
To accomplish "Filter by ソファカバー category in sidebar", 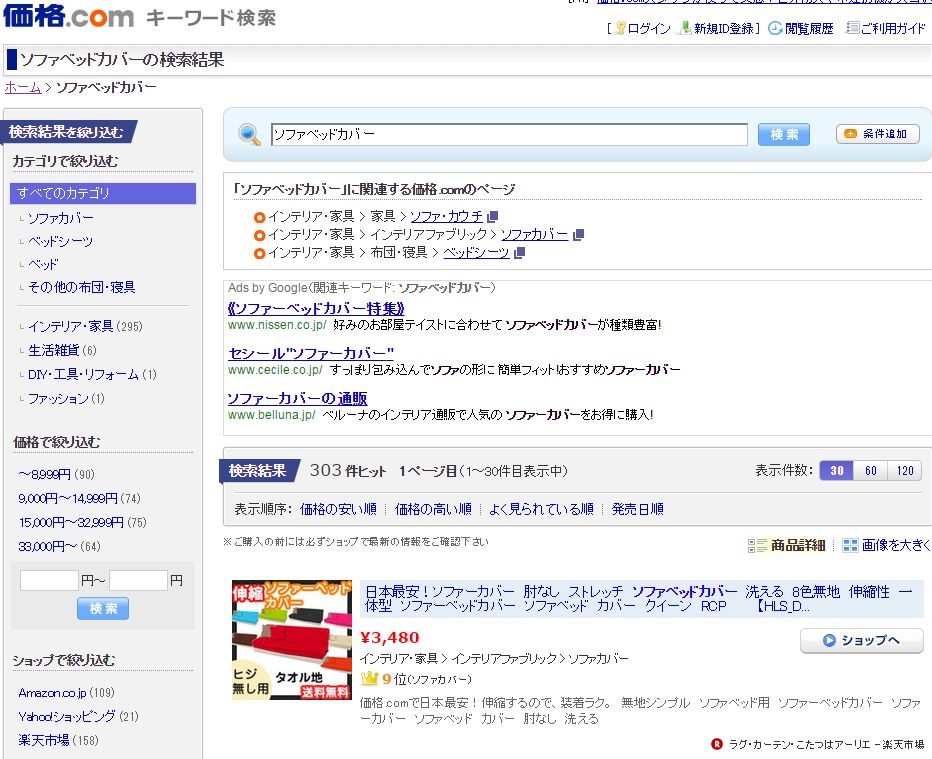I will pos(61,218).
